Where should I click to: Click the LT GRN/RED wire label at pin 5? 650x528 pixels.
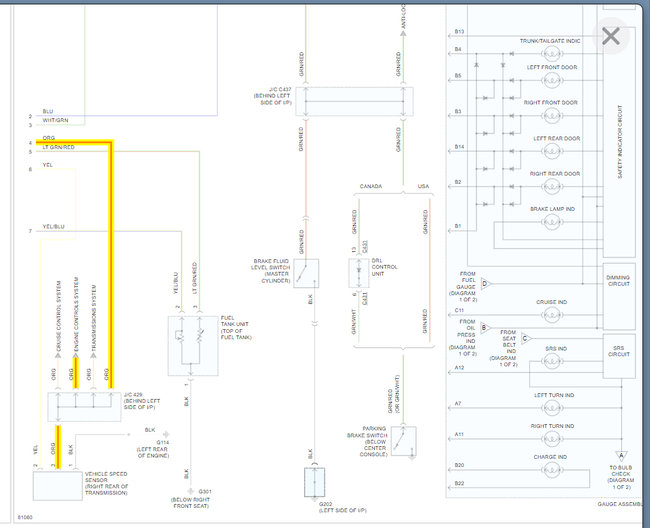58,147
